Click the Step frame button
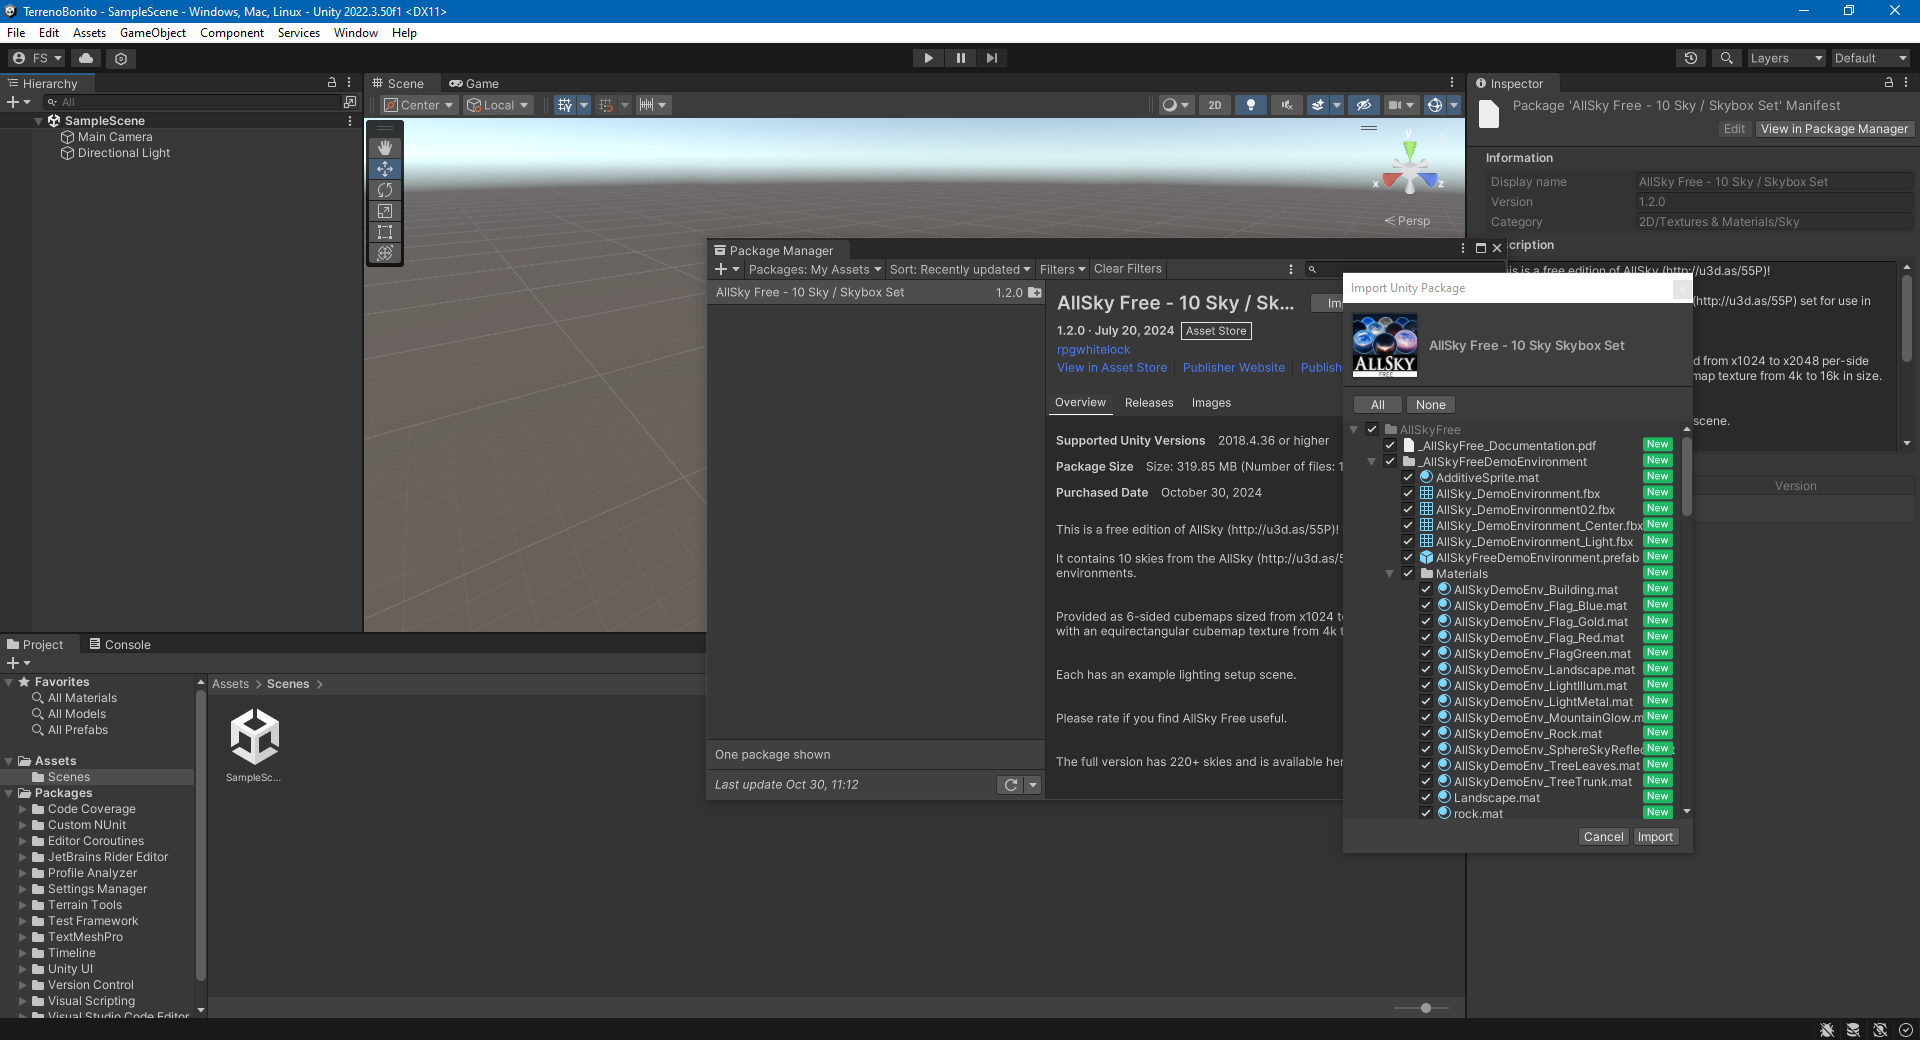 pyautogui.click(x=992, y=58)
